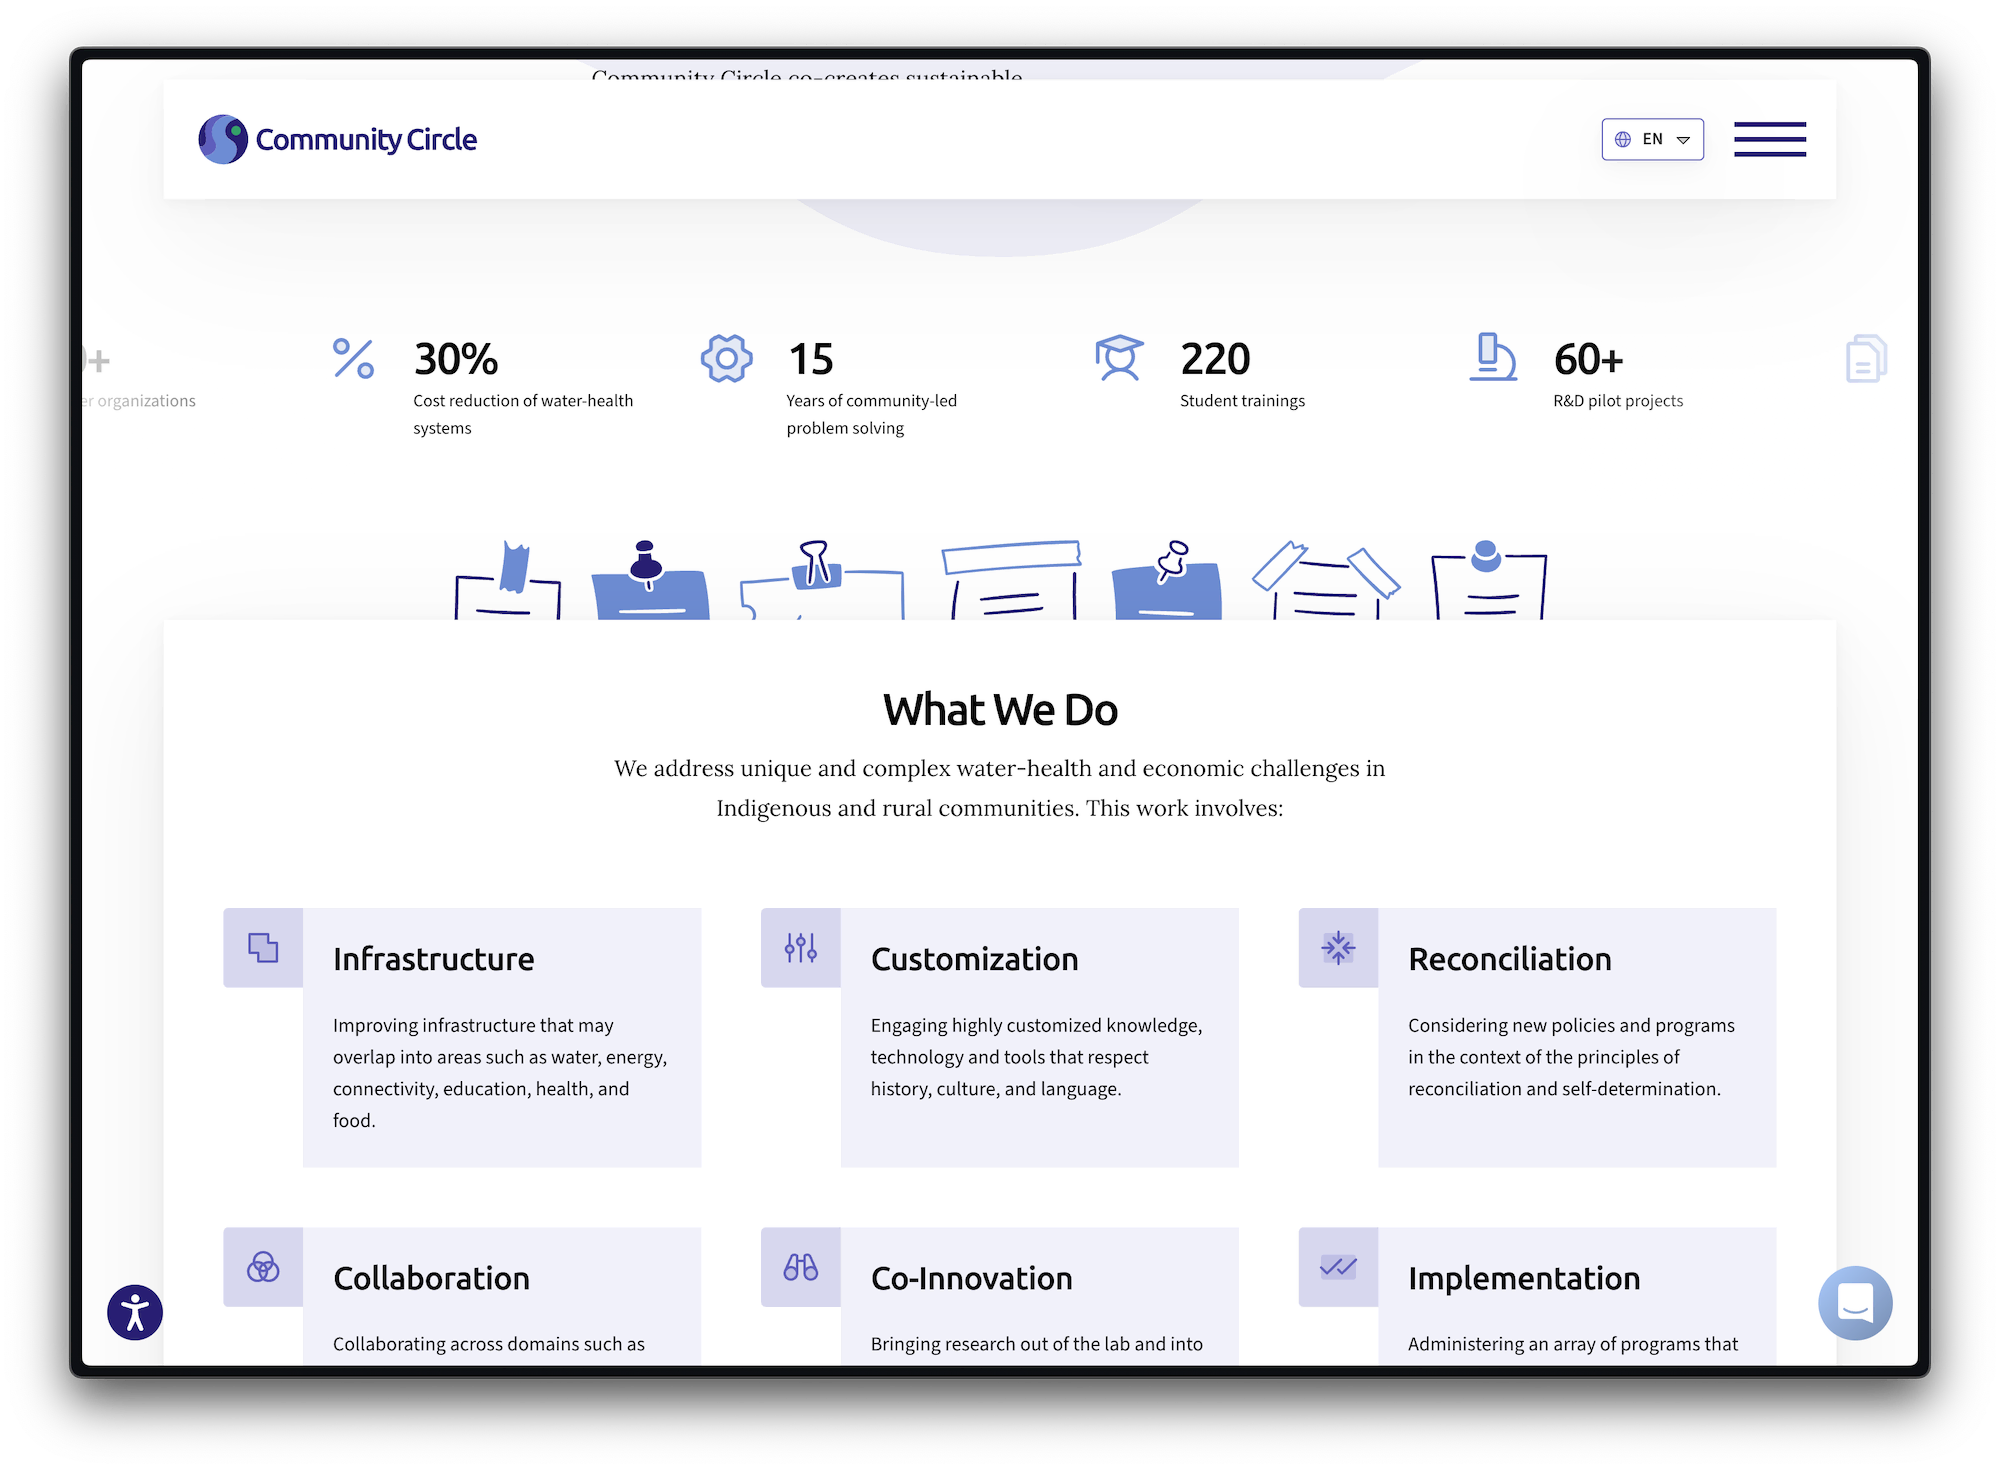Open the chat widget bubble
Screen dimensions: 2000x1470
coord(1855,1303)
